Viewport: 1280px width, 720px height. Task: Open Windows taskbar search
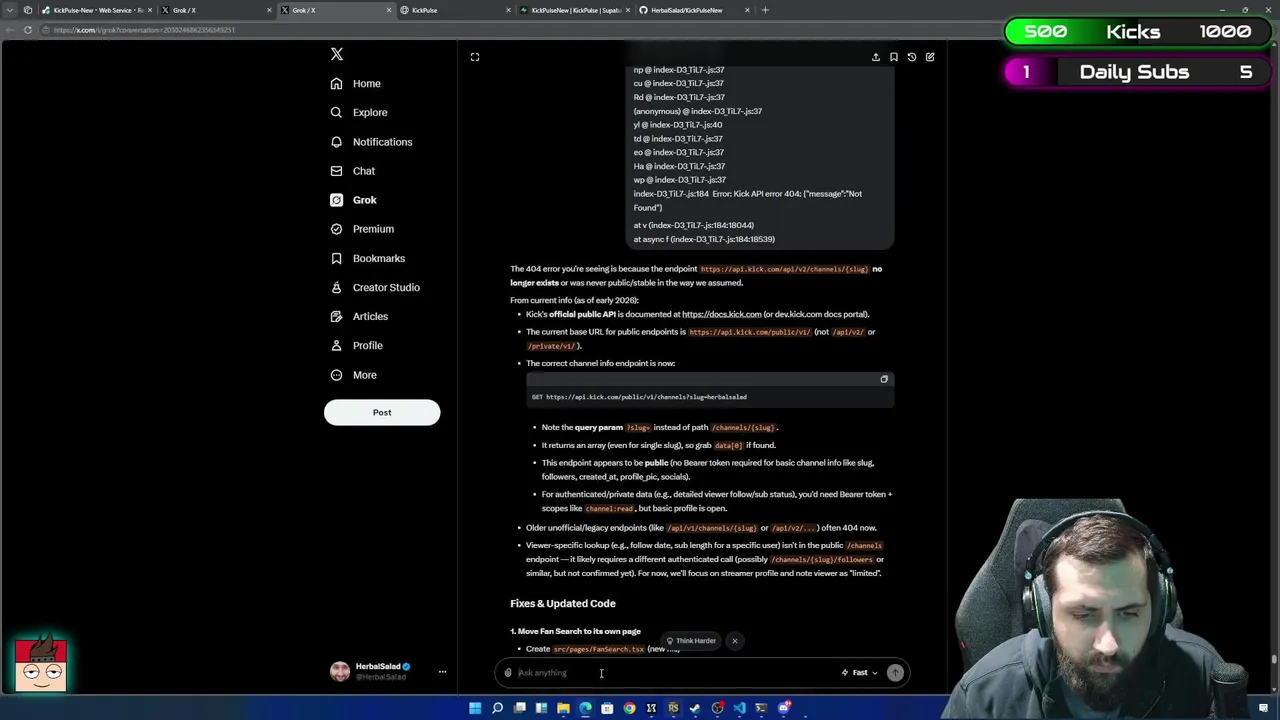click(x=497, y=708)
